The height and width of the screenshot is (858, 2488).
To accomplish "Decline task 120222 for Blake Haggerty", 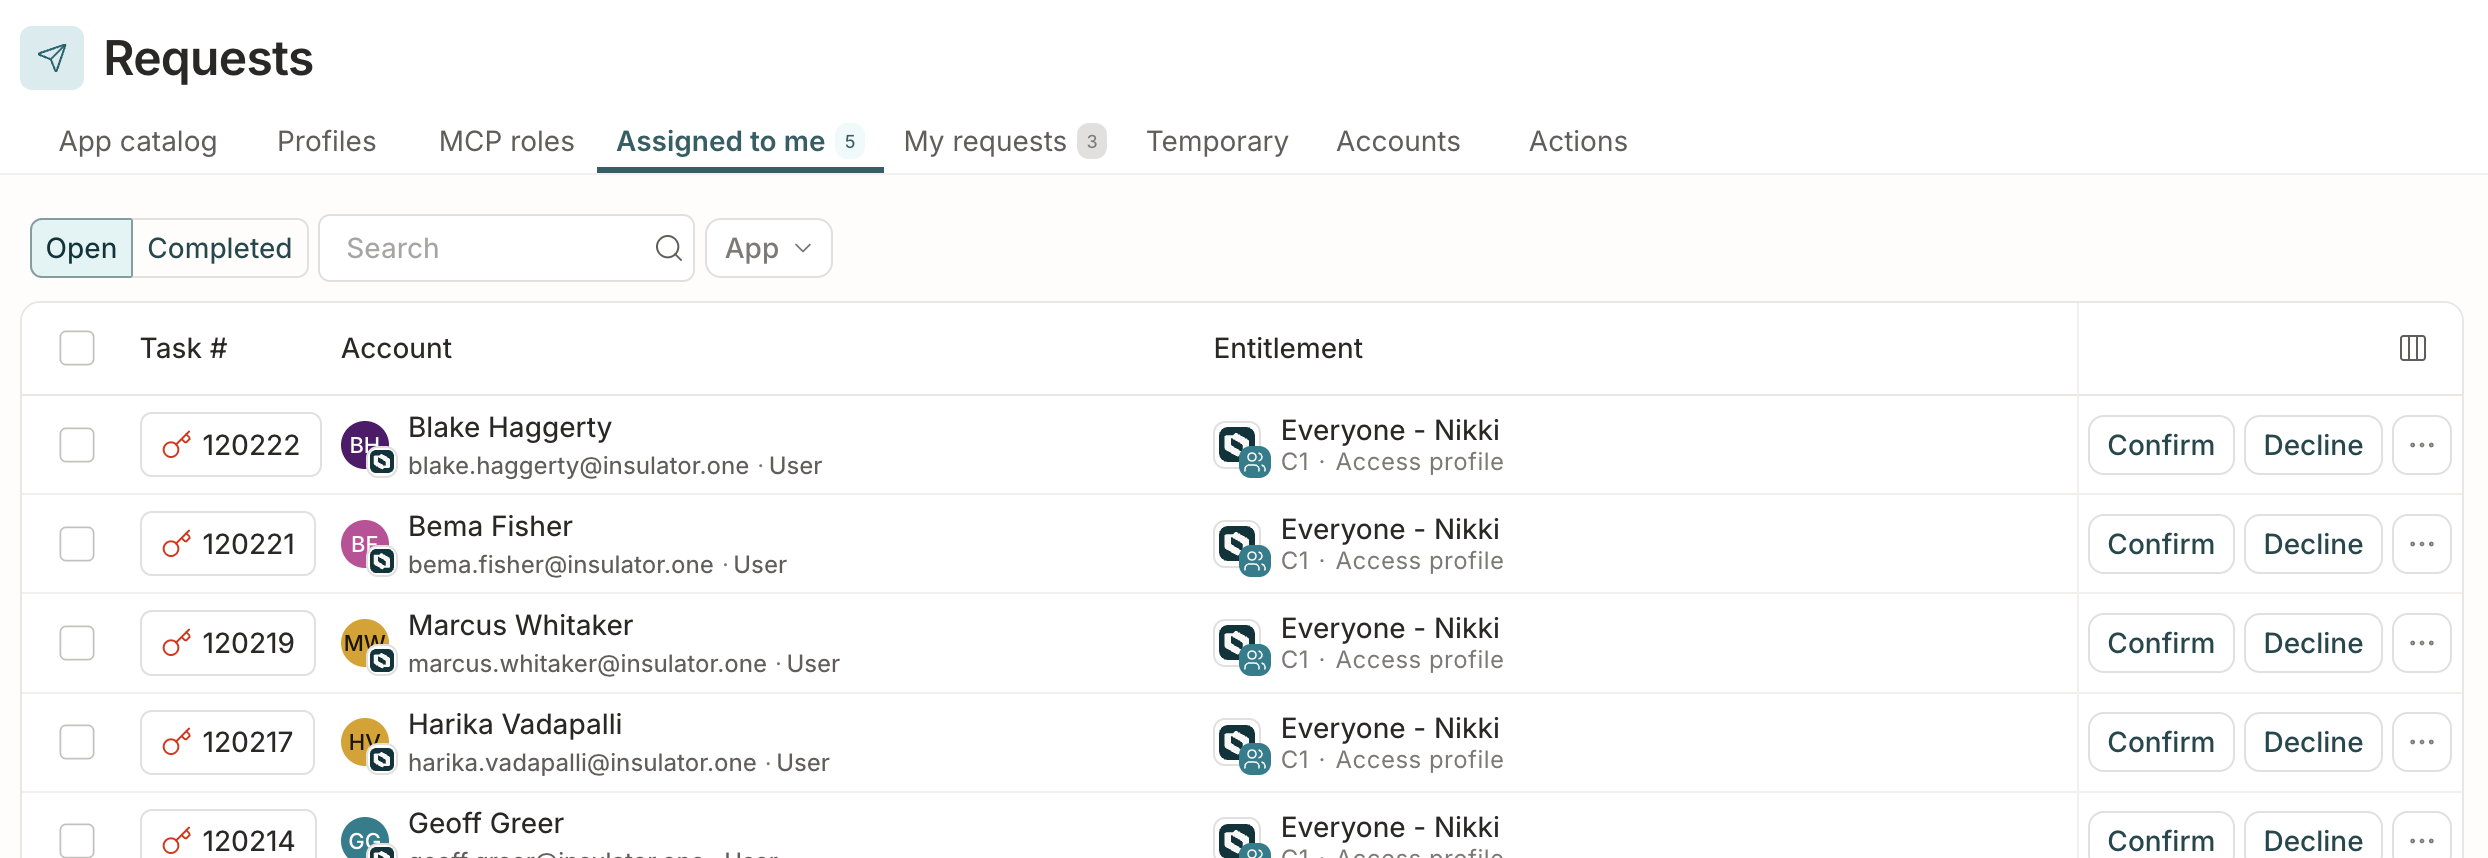I will (x=2313, y=445).
